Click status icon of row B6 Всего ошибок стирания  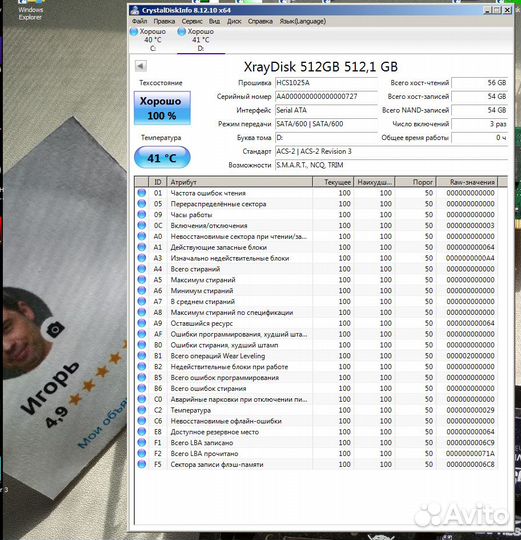142,388
